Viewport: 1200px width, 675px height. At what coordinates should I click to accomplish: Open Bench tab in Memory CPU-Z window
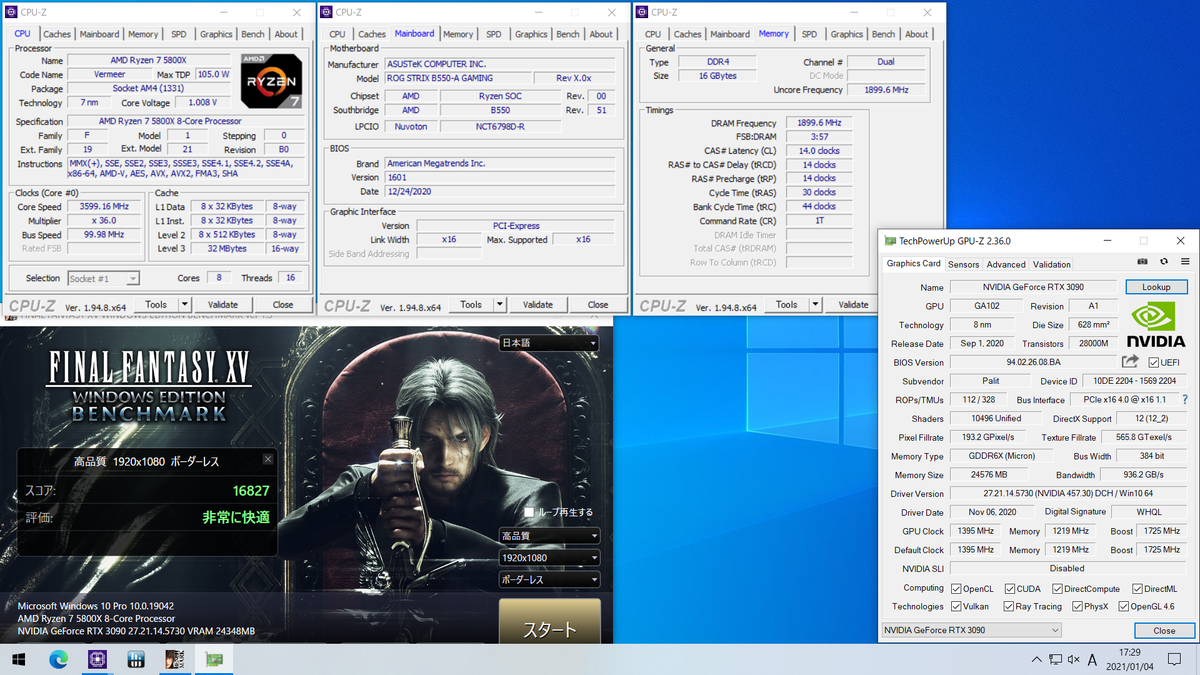coord(883,34)
